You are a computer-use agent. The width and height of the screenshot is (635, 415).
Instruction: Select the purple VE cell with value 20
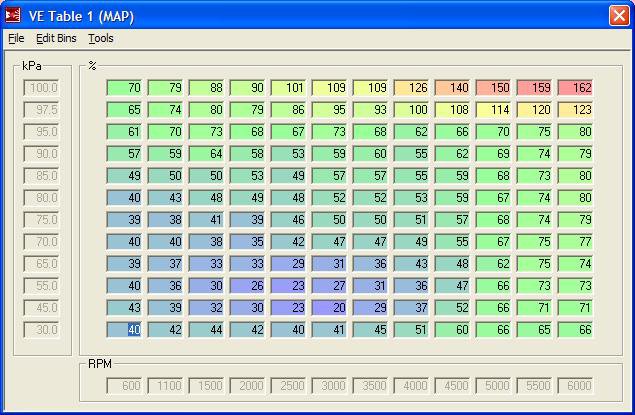coord(329,308)
